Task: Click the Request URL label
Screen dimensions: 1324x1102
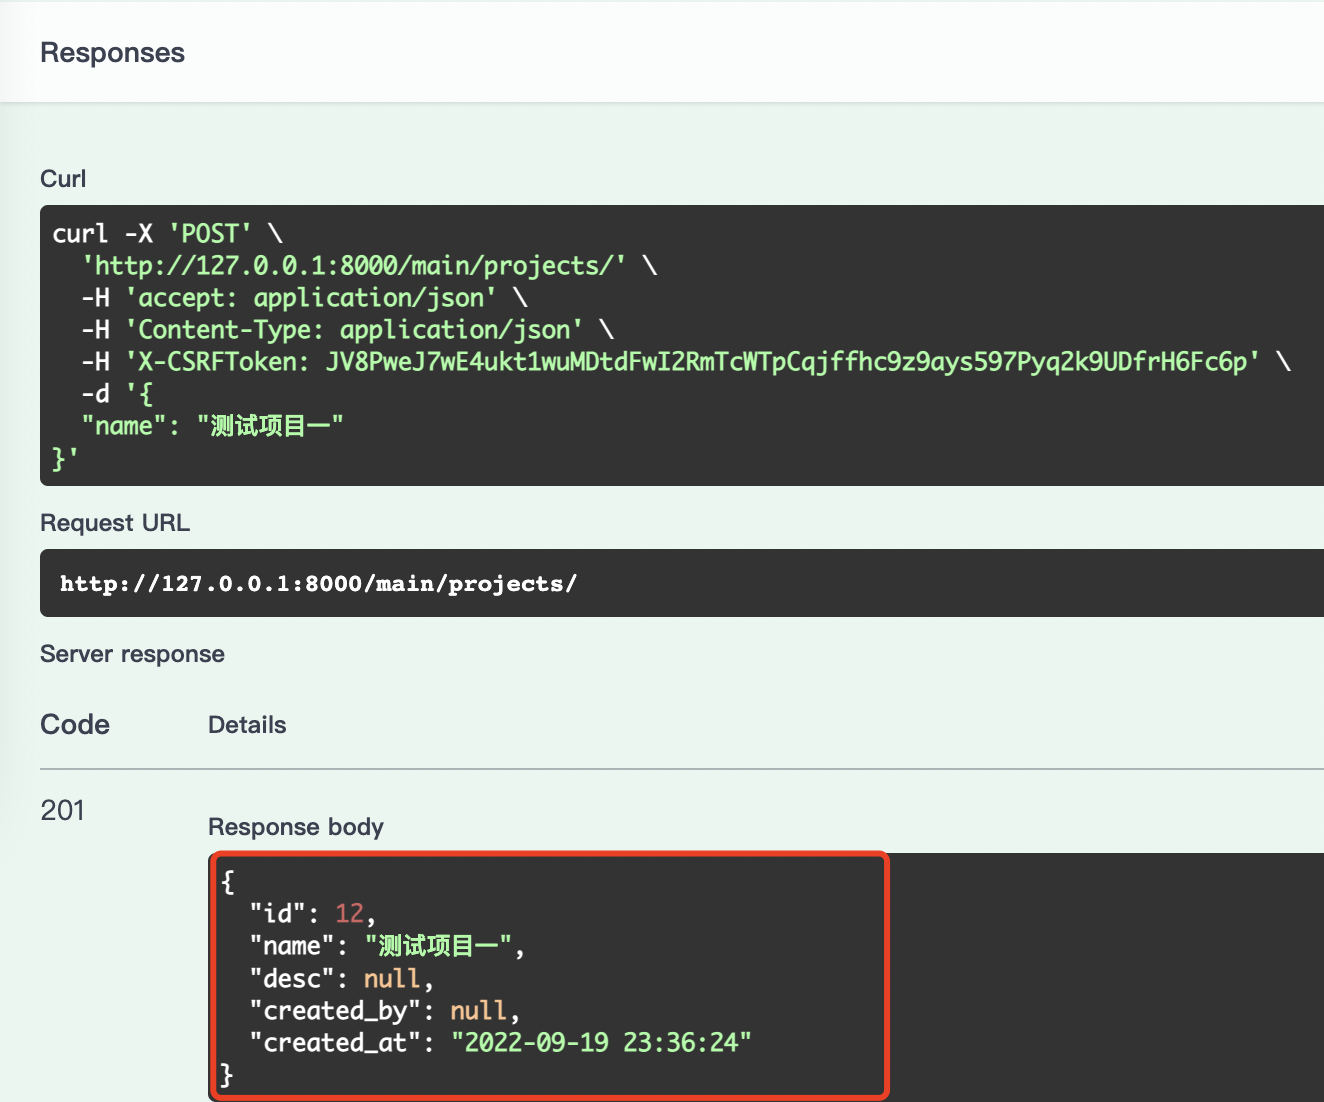Action: tap(115, 523)
